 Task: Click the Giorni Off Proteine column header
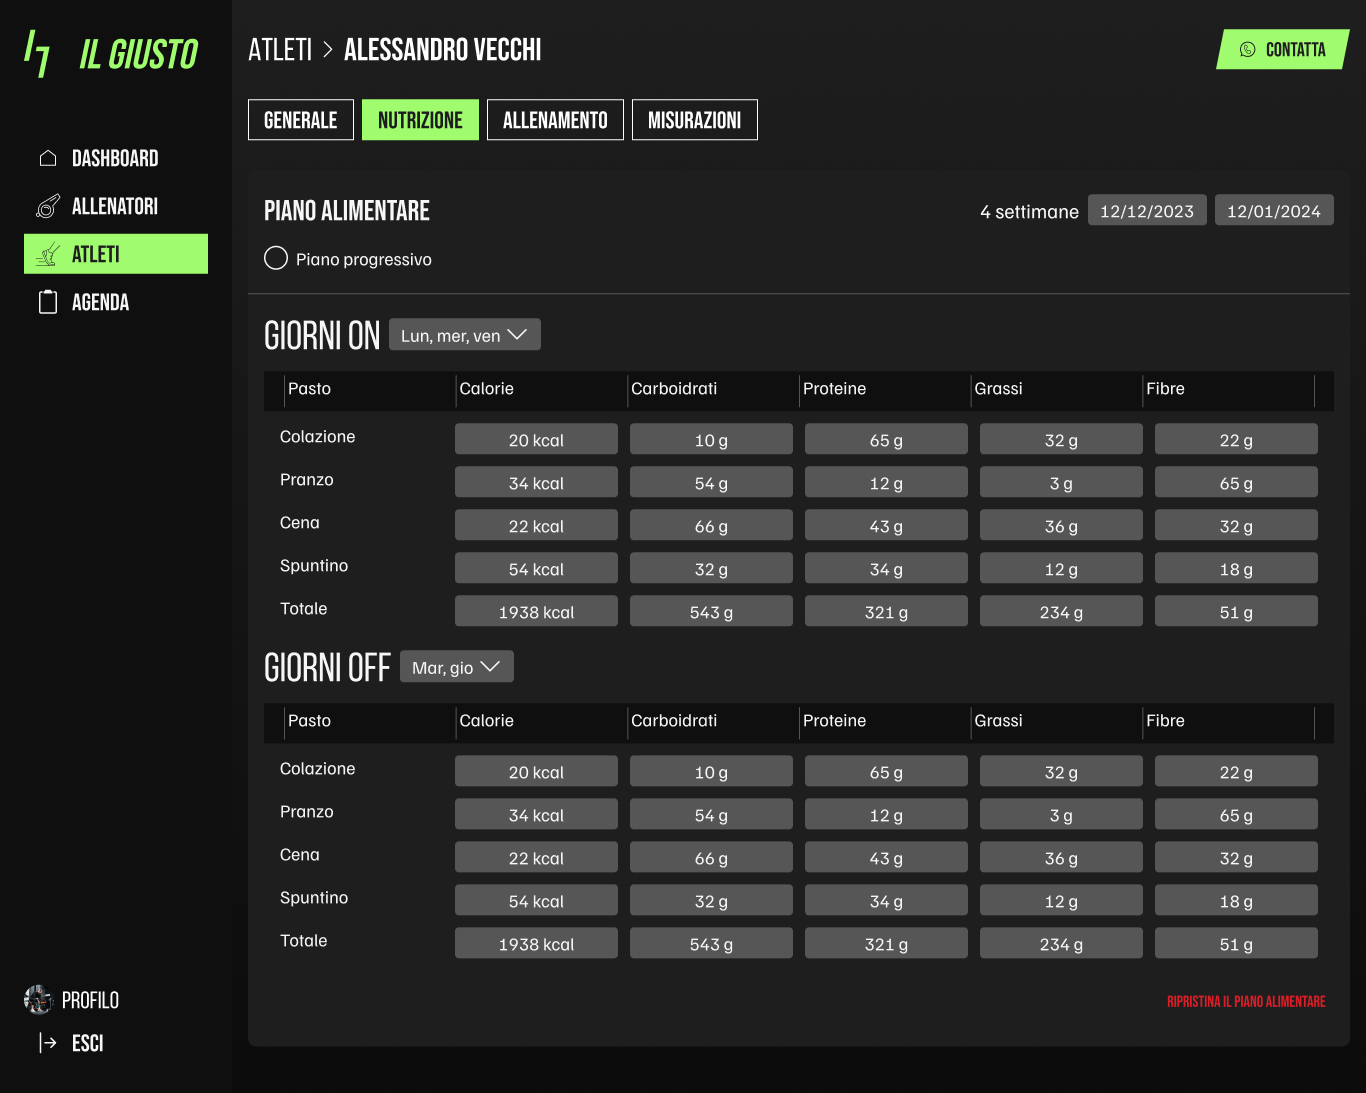point(834,721)
